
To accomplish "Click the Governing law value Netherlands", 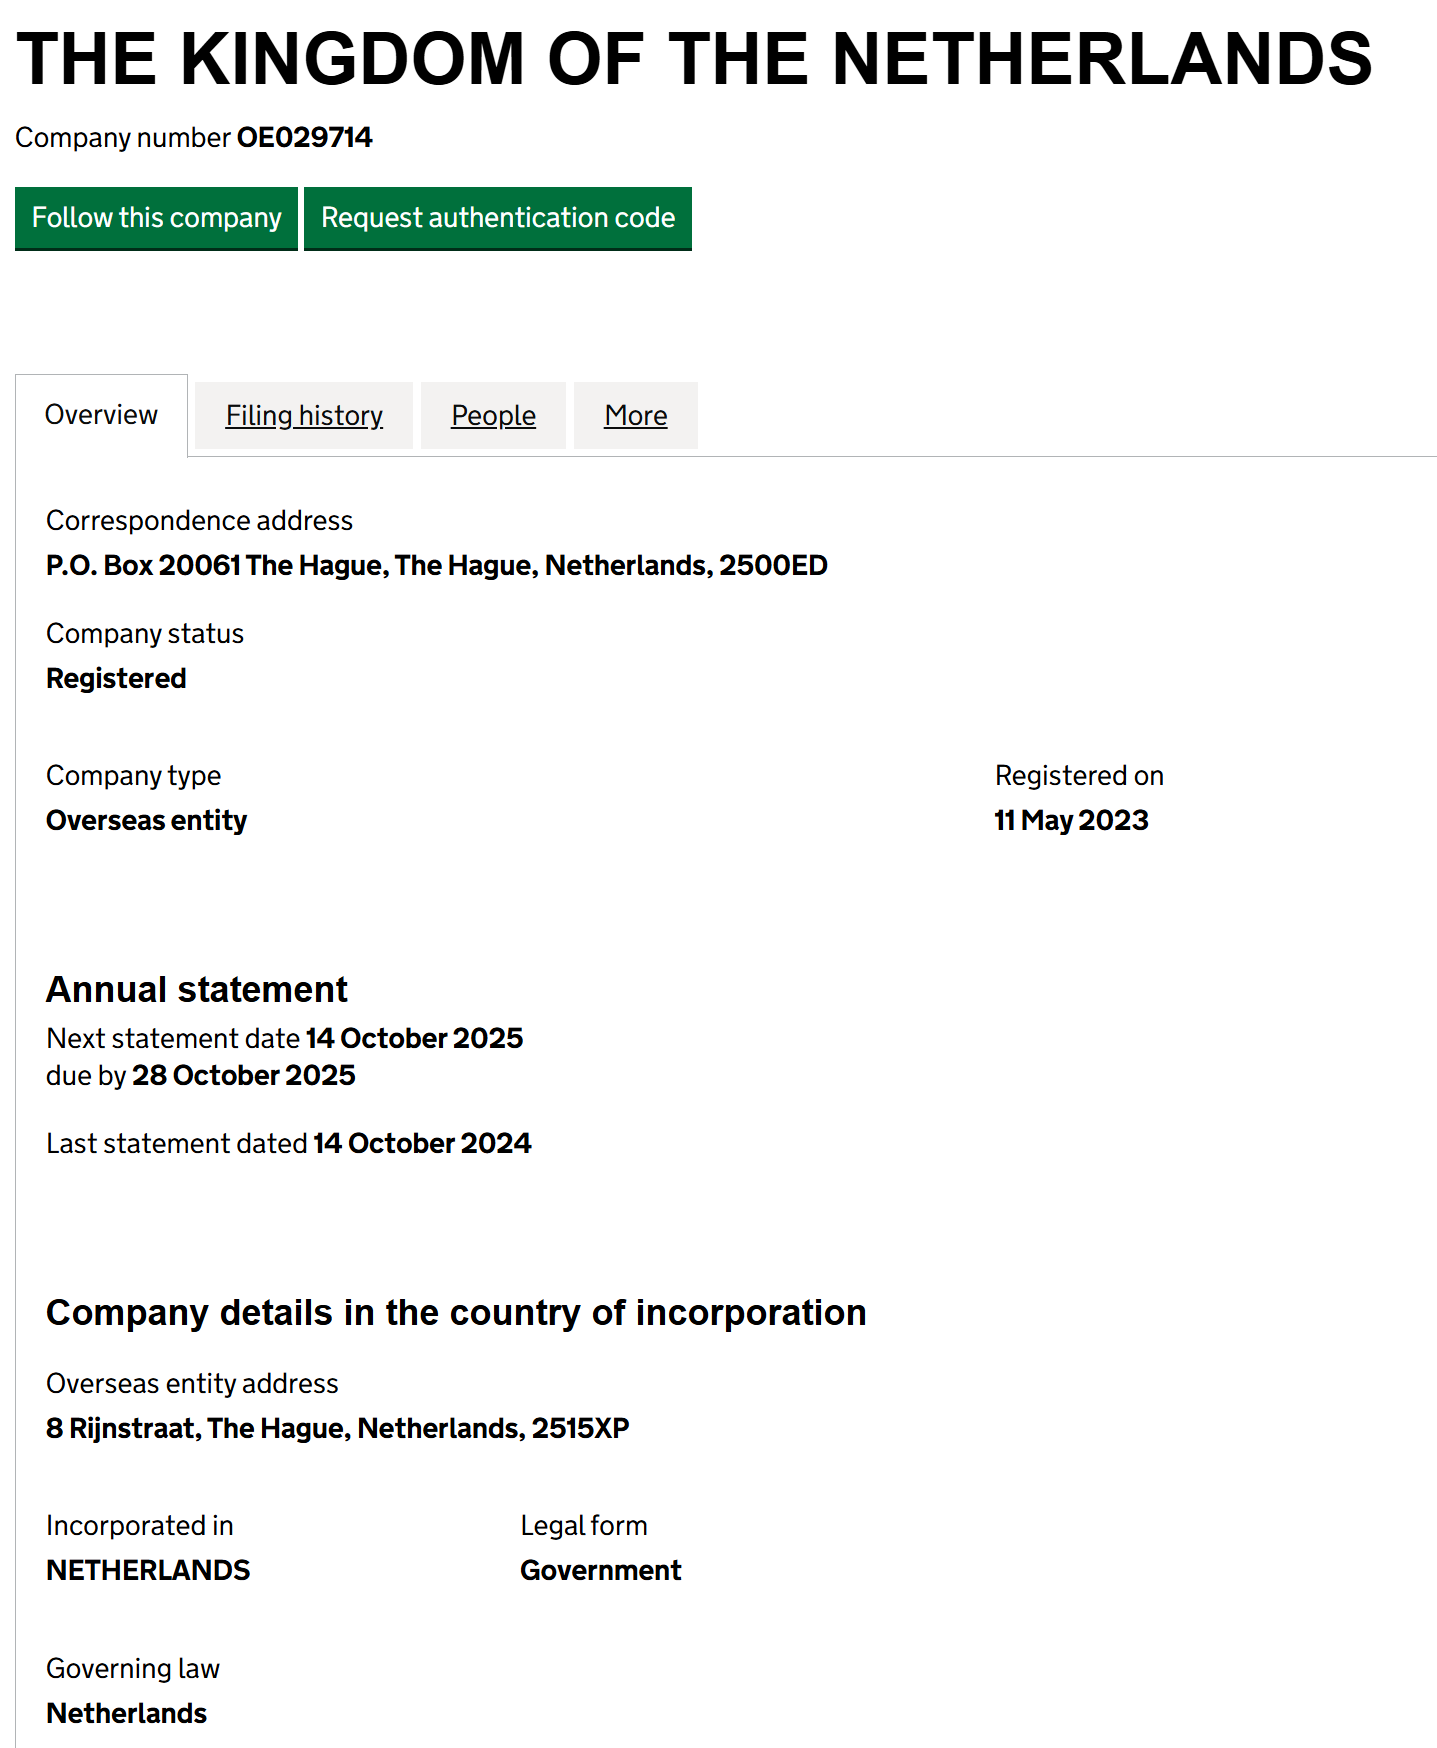I will (x=127, y=1714).
